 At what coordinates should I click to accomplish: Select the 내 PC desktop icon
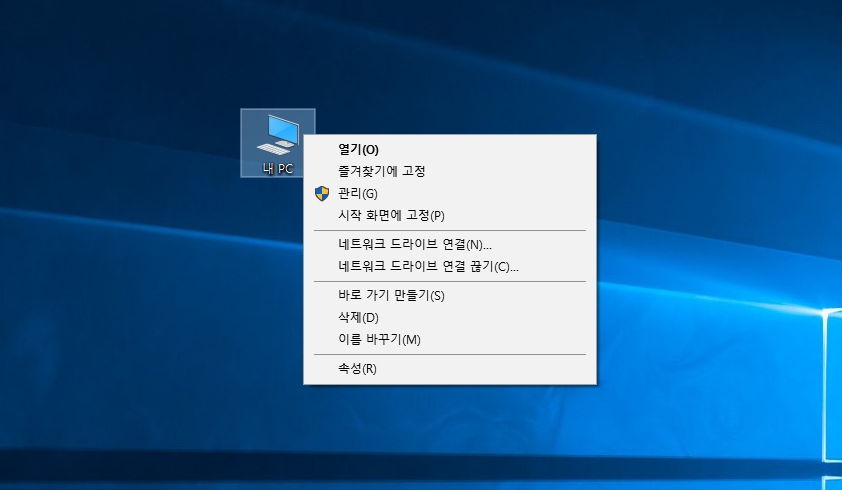pyautogui.click(x=278, y=143)
